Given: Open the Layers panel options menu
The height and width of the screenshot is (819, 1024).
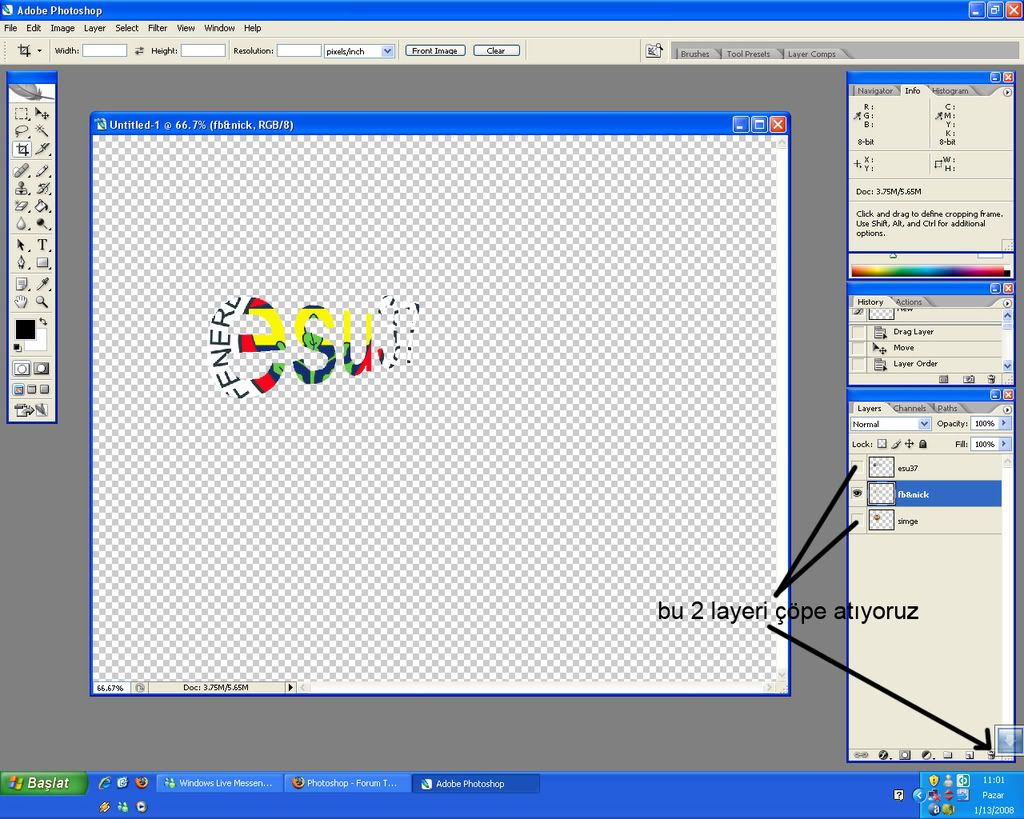Looking at the screenshot, I should click(x=1006, y=409).
